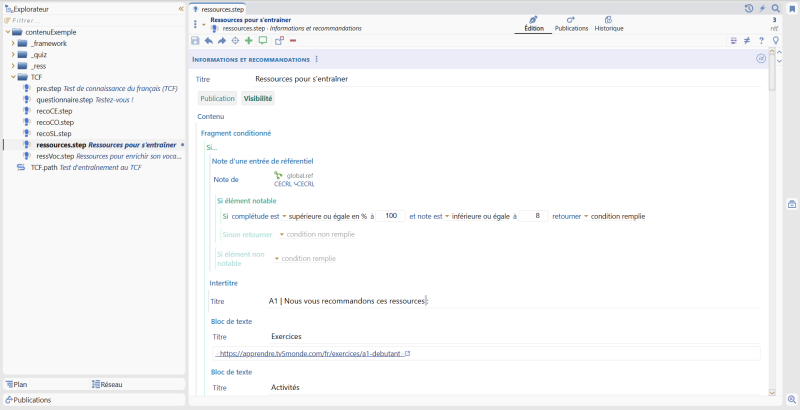Click the editor vertical scrollbar down arrow
Screen dimensions: 800x410
point(771,392)
